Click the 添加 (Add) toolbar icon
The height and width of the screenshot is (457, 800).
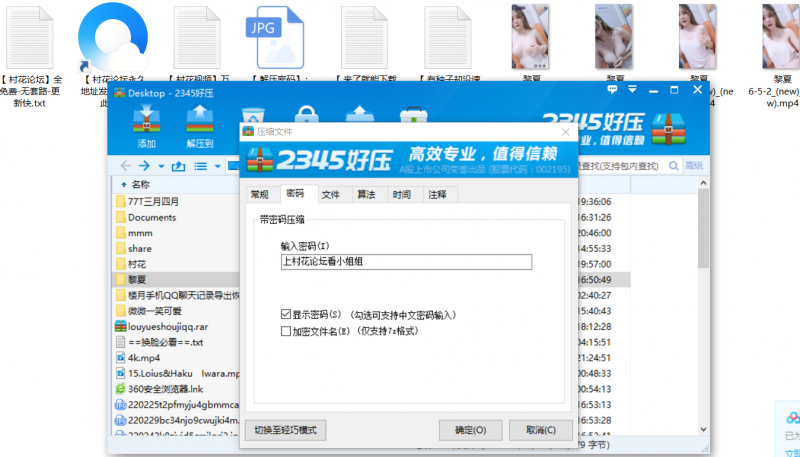click(x=146, y=126)
